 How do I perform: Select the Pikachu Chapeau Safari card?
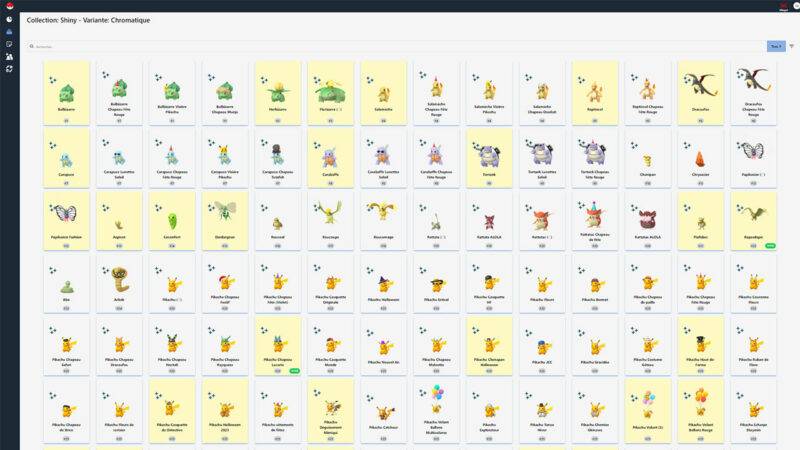tap(66, 346)
